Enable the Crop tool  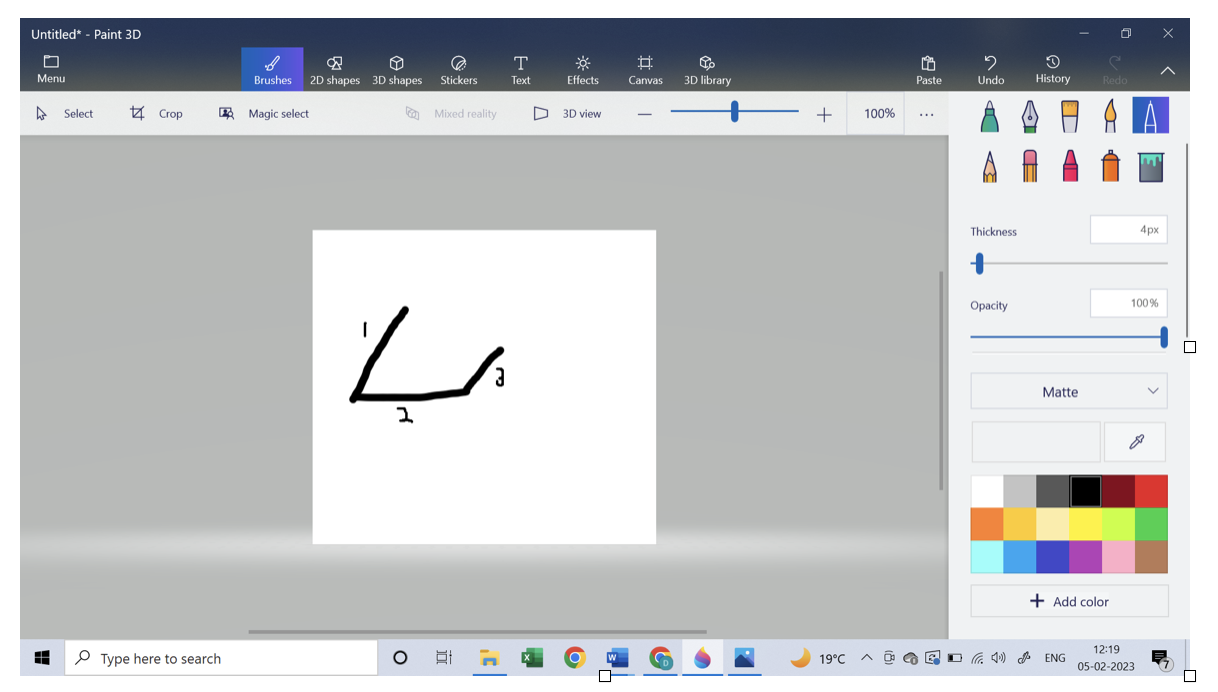pyautogui.click(x=156, y=114)
